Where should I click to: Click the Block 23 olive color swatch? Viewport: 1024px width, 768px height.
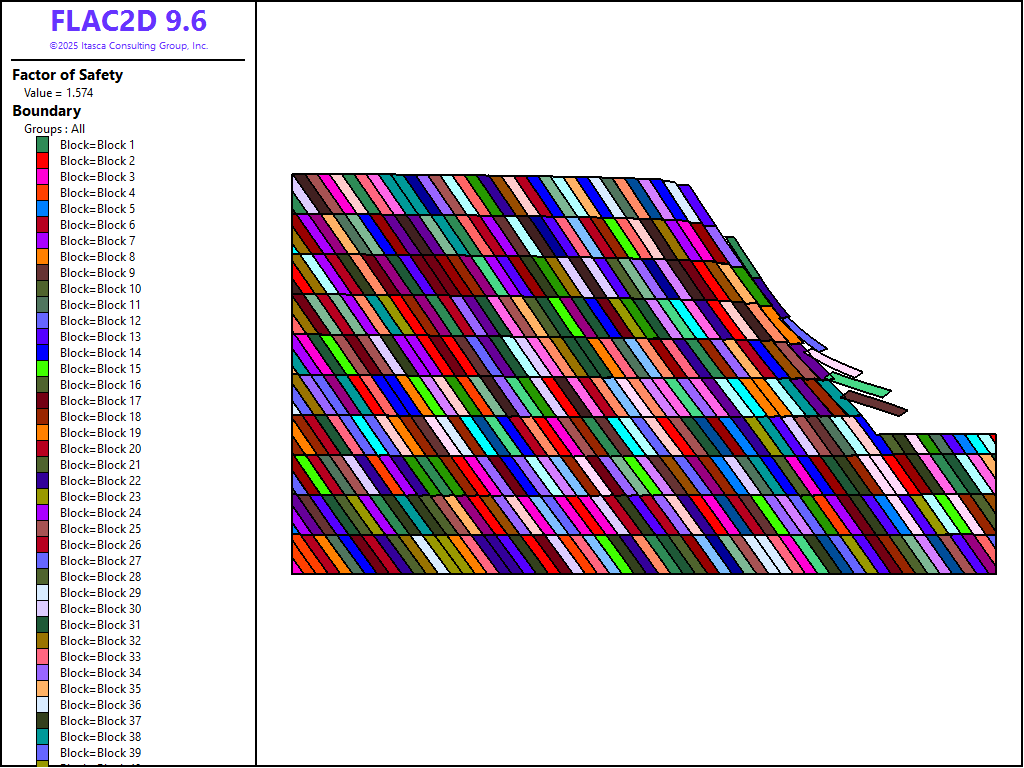pos(43,497)
